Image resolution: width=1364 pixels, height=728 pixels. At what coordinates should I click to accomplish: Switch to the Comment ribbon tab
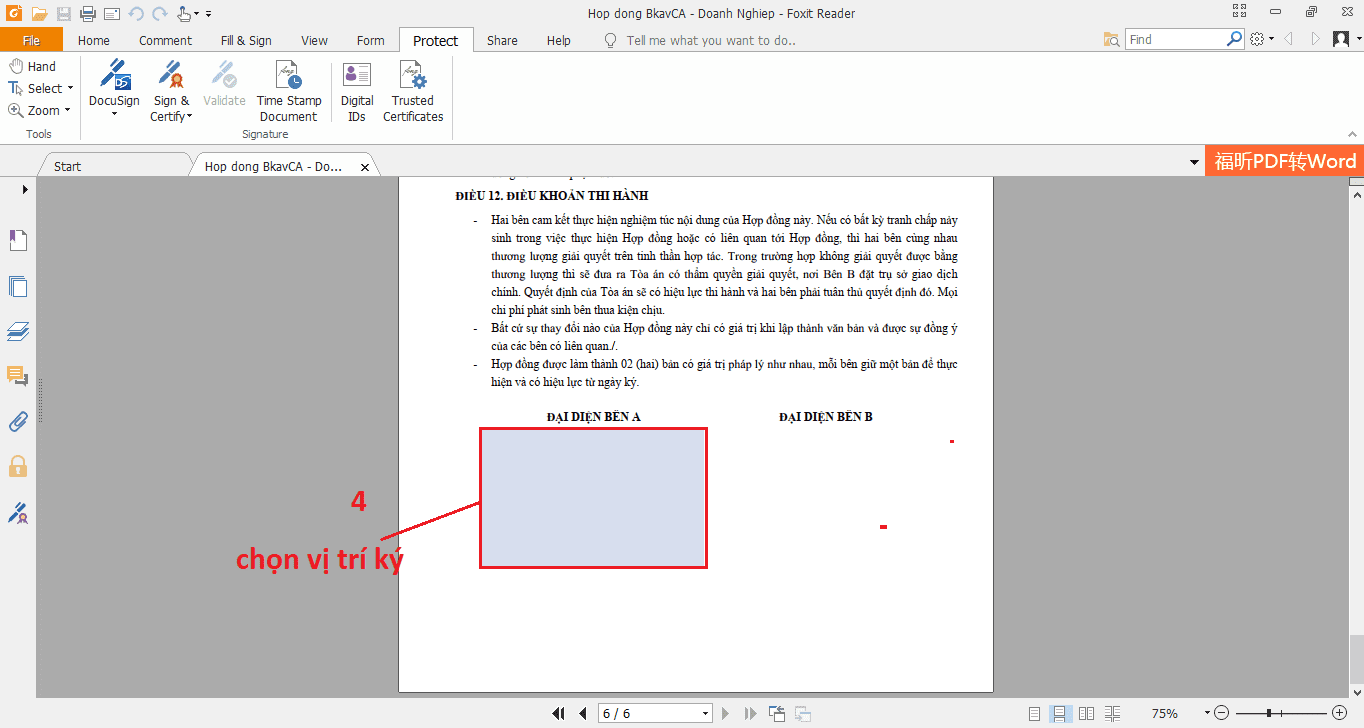[165, 40]
